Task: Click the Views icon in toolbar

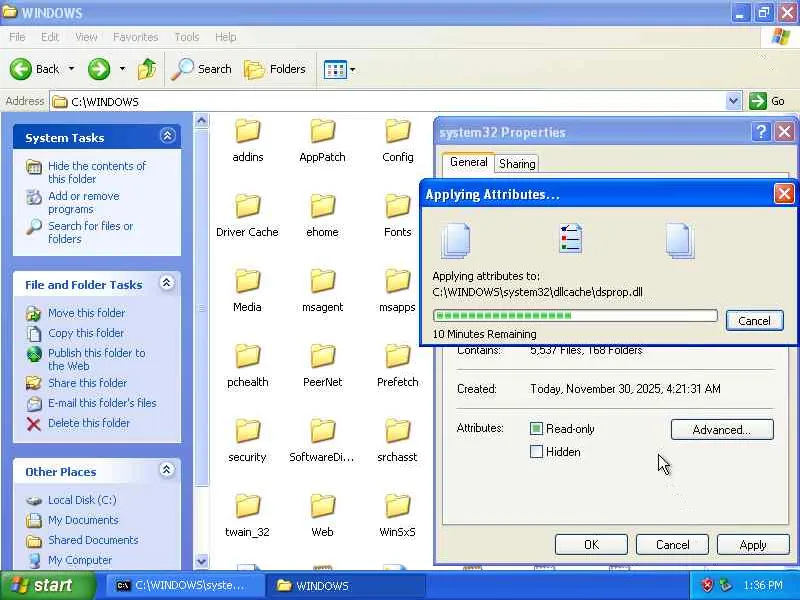Action: (335, 69)
